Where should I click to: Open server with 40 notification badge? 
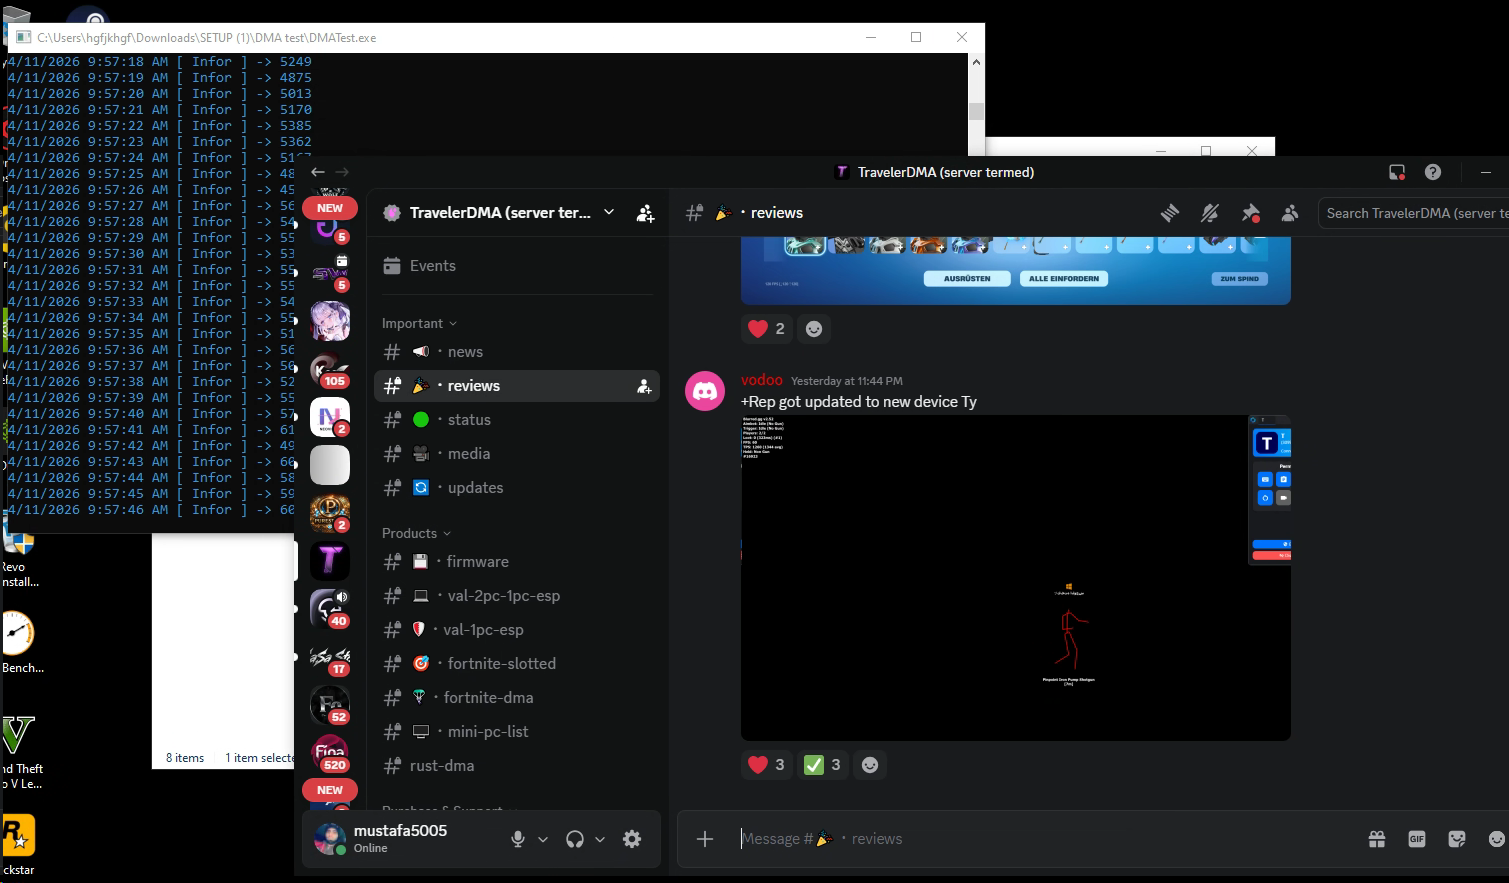330,609
